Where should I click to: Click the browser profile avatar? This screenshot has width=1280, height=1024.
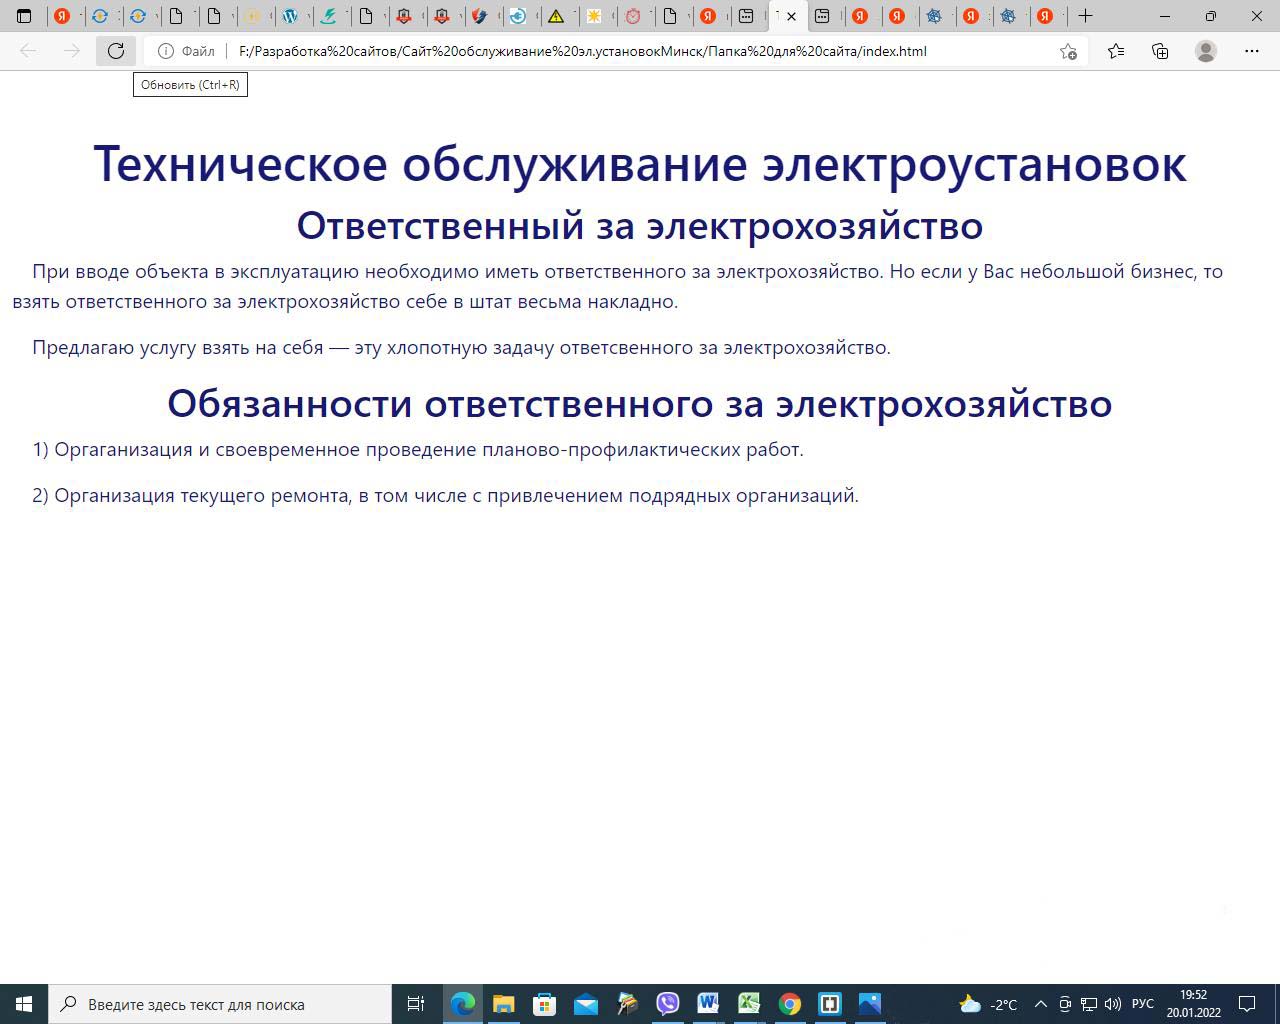coord(1206,51)
